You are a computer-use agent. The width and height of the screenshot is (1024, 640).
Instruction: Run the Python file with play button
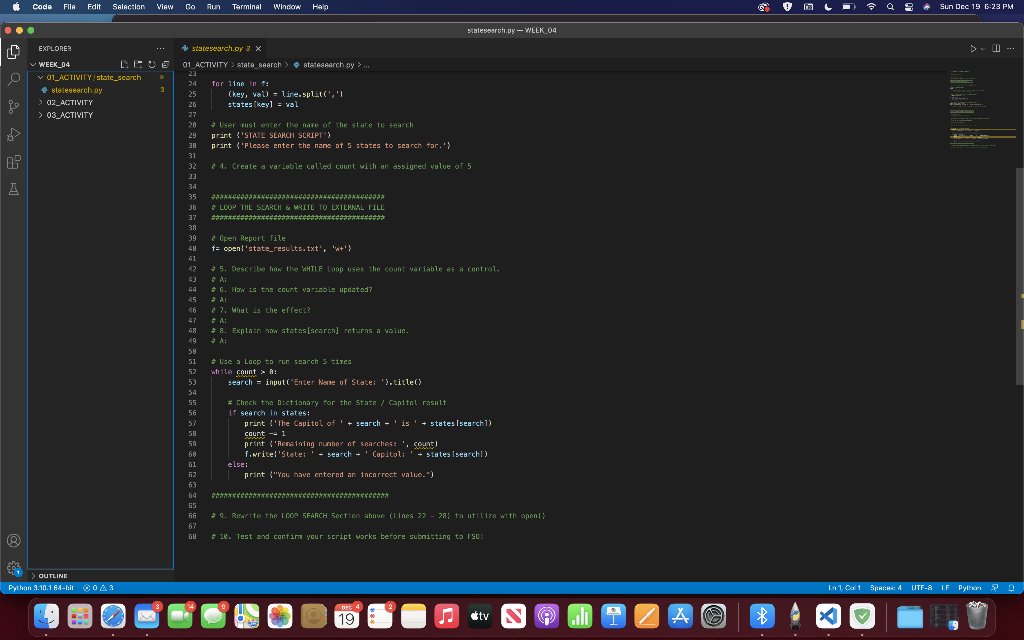[x=971, y=48]
